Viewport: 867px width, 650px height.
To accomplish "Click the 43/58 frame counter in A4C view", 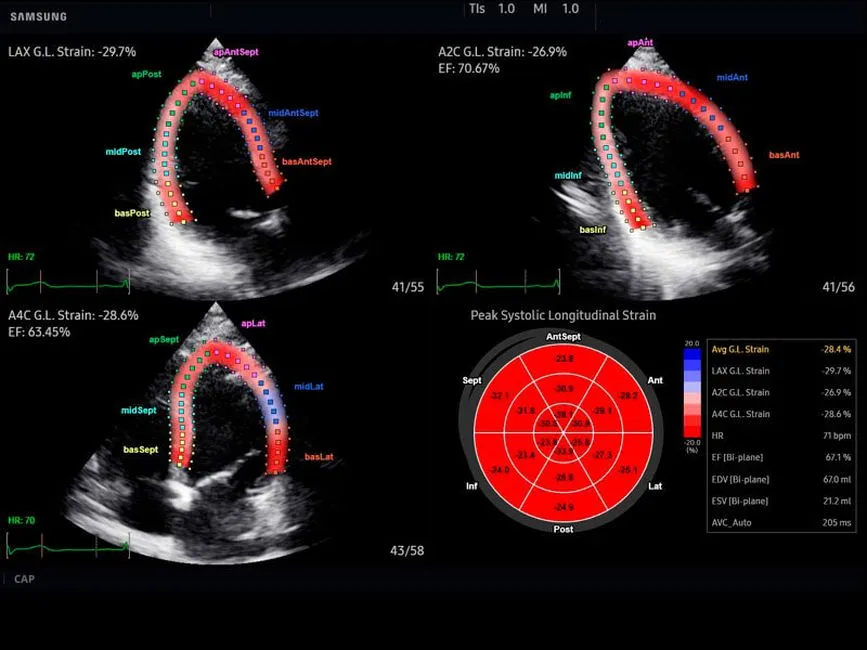I will click(x=407, y=551).
